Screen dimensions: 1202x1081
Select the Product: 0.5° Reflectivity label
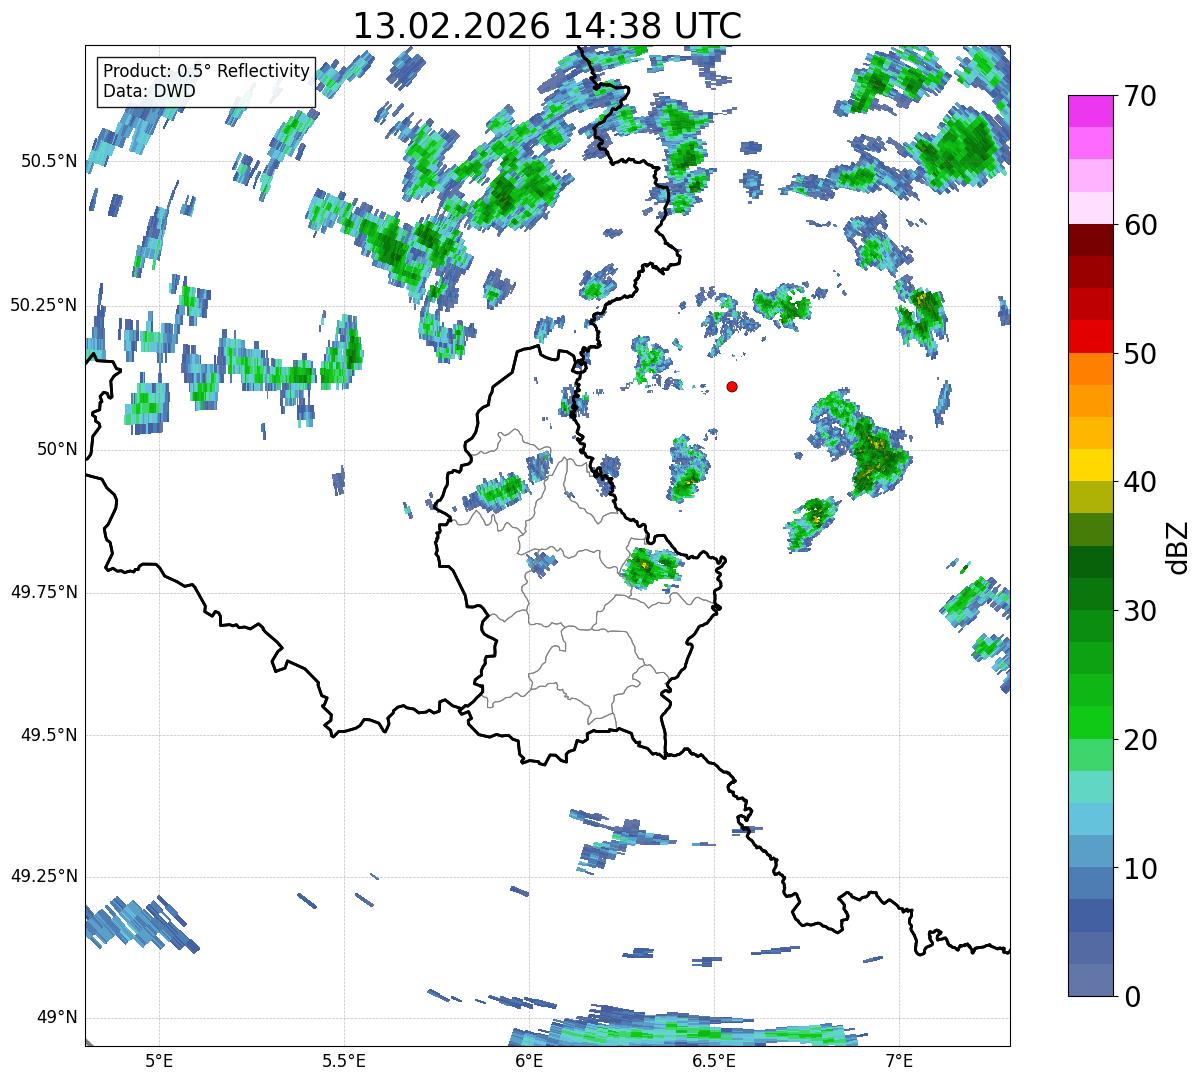pos(206,72)
